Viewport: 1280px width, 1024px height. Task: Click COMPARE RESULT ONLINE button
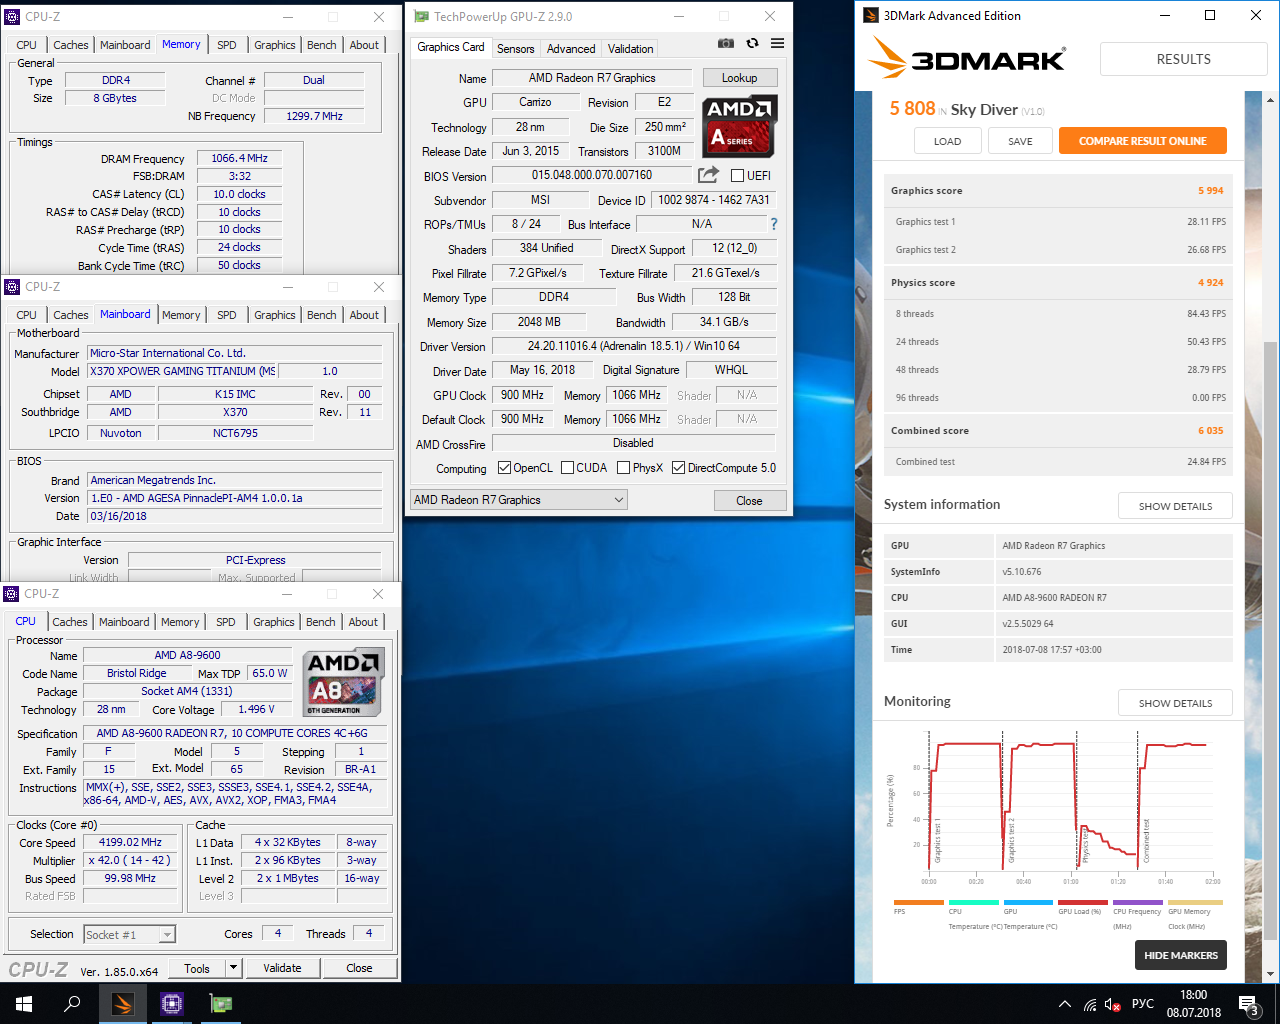tap(1143, 141)
